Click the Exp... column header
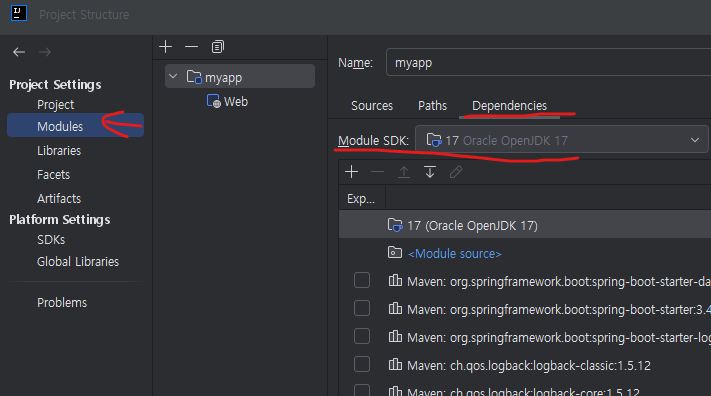The width and height of the screenshot is (711, 396). (x=361, y=199)
